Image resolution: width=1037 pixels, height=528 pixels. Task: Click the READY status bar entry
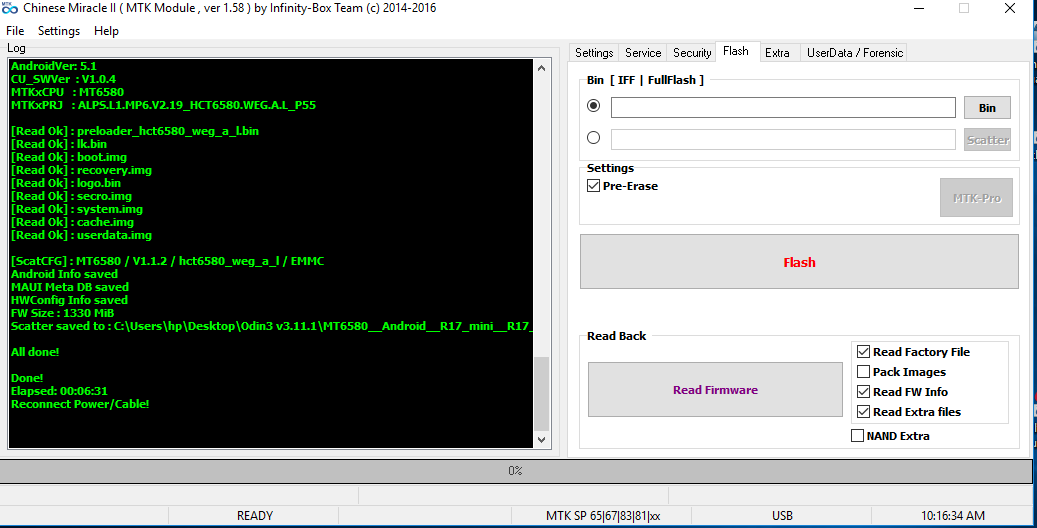coord(255,515)
